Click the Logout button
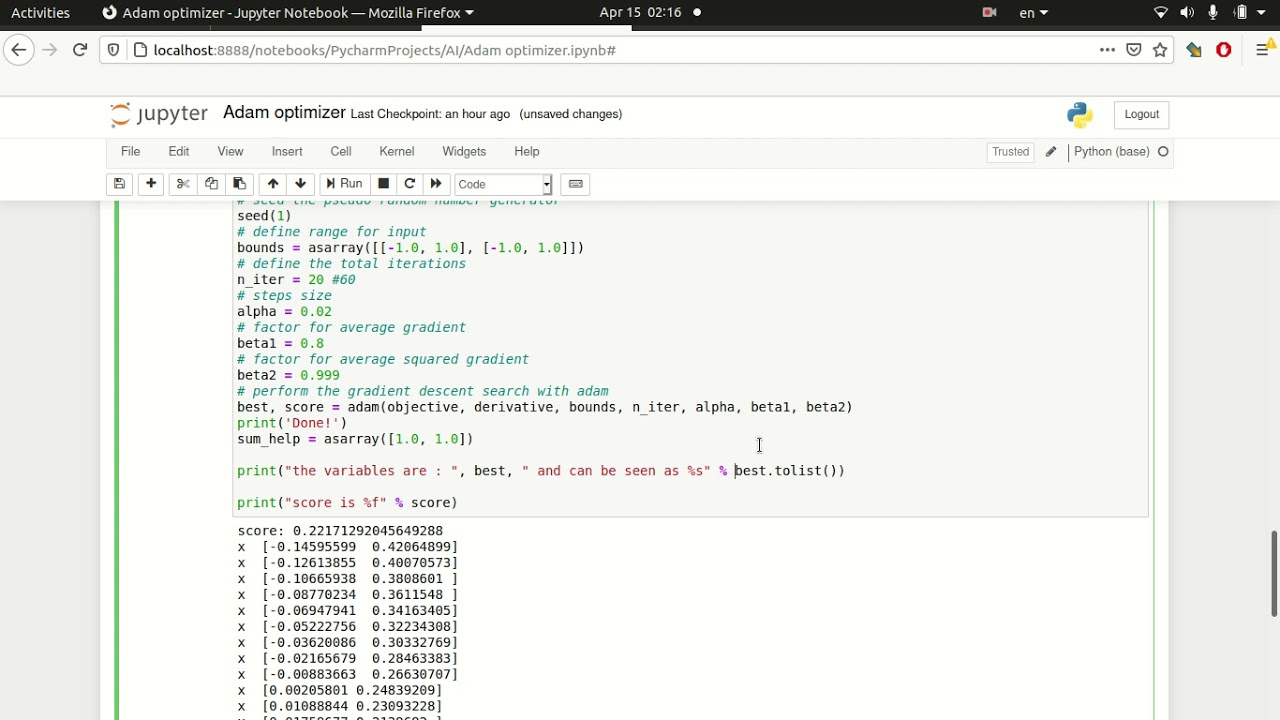This screenshot has height=720, width=1280. point(1141,114)
